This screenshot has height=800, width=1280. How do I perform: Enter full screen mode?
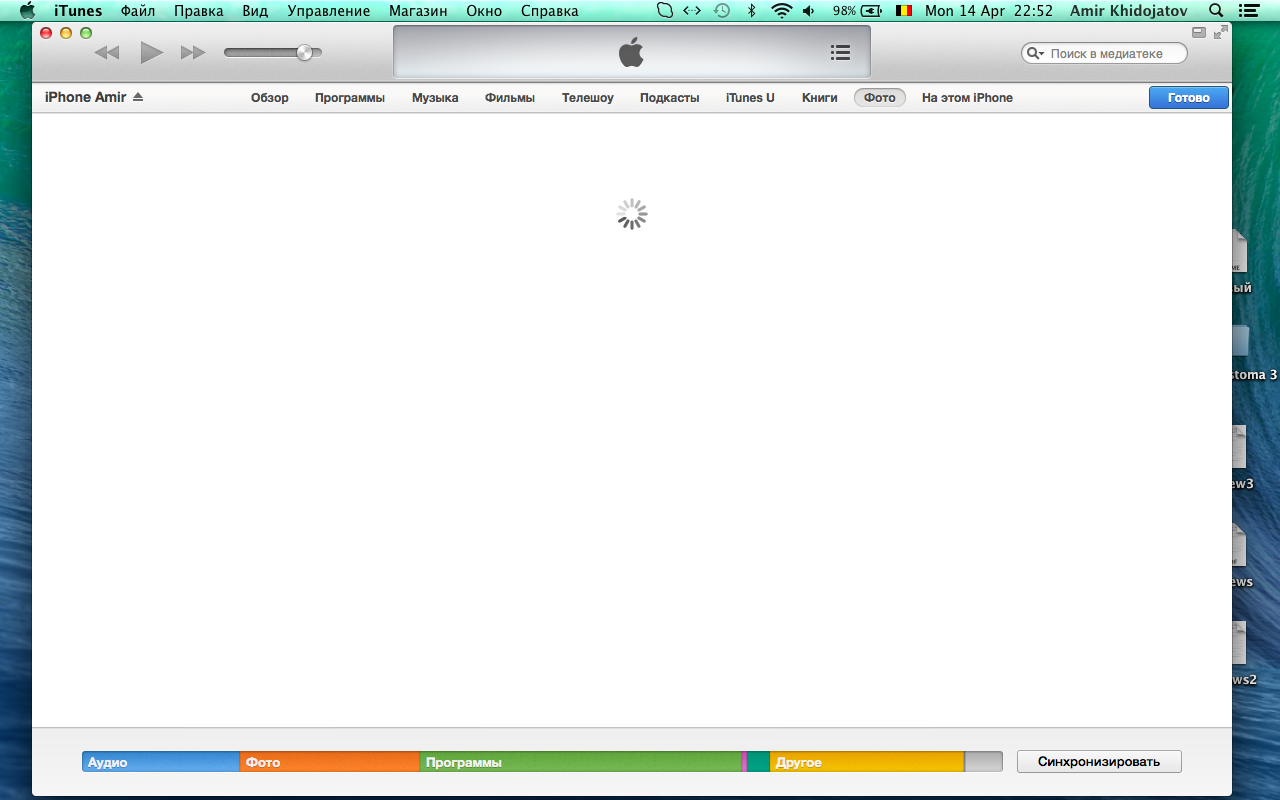point(1220,32)
